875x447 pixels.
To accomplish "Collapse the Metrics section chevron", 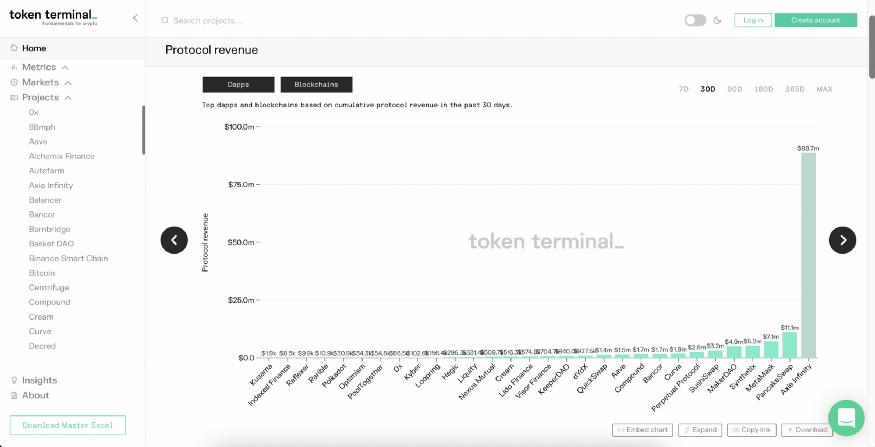I will tap(65, 68).
